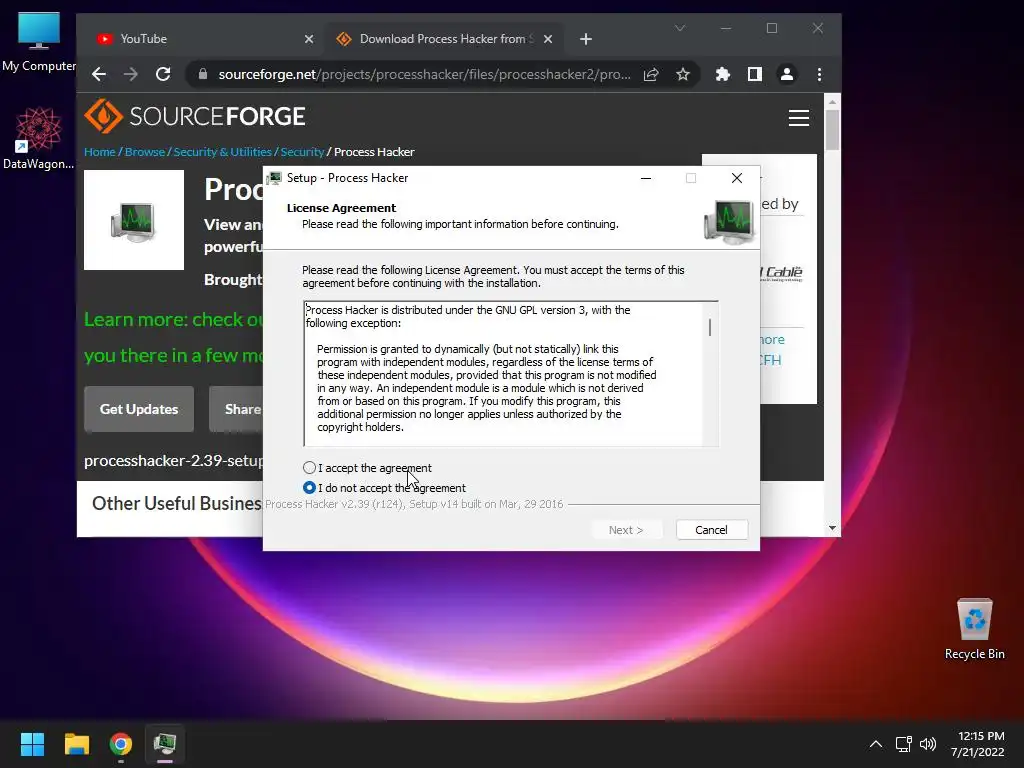Go to Home breadcrumb link
Viewport: 1024px width, 768px height.
(99, 152)
